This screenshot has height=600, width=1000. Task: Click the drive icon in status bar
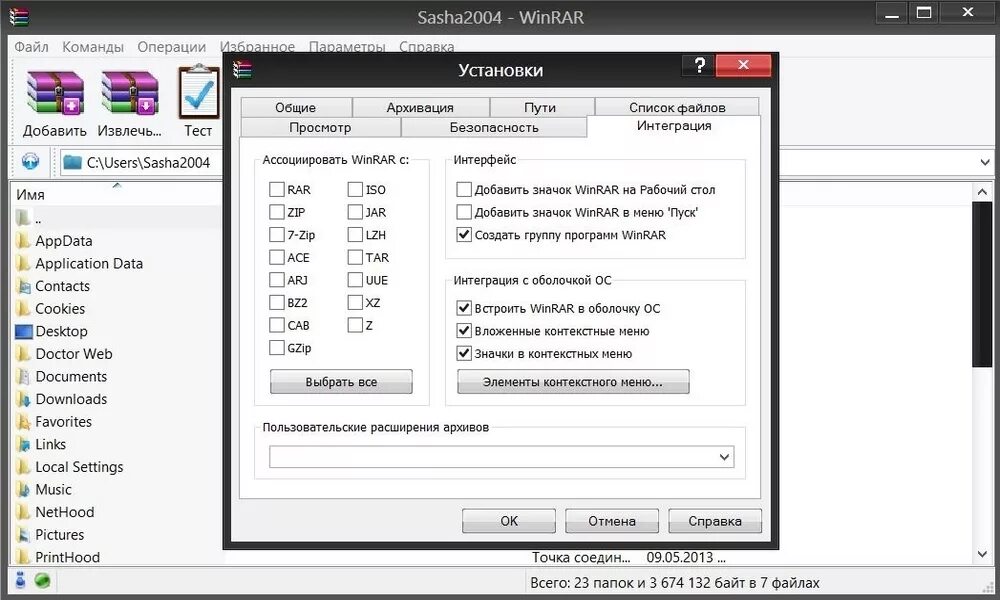(x=20, y=580)
